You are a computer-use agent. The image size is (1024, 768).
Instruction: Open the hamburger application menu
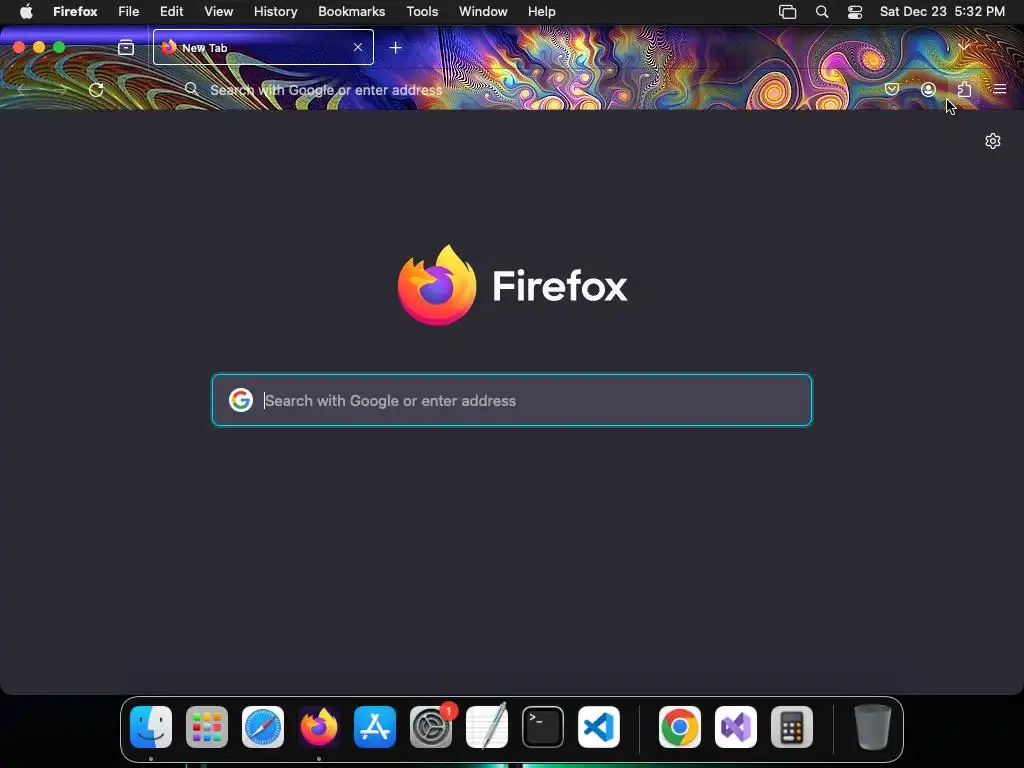[1000, 89]
